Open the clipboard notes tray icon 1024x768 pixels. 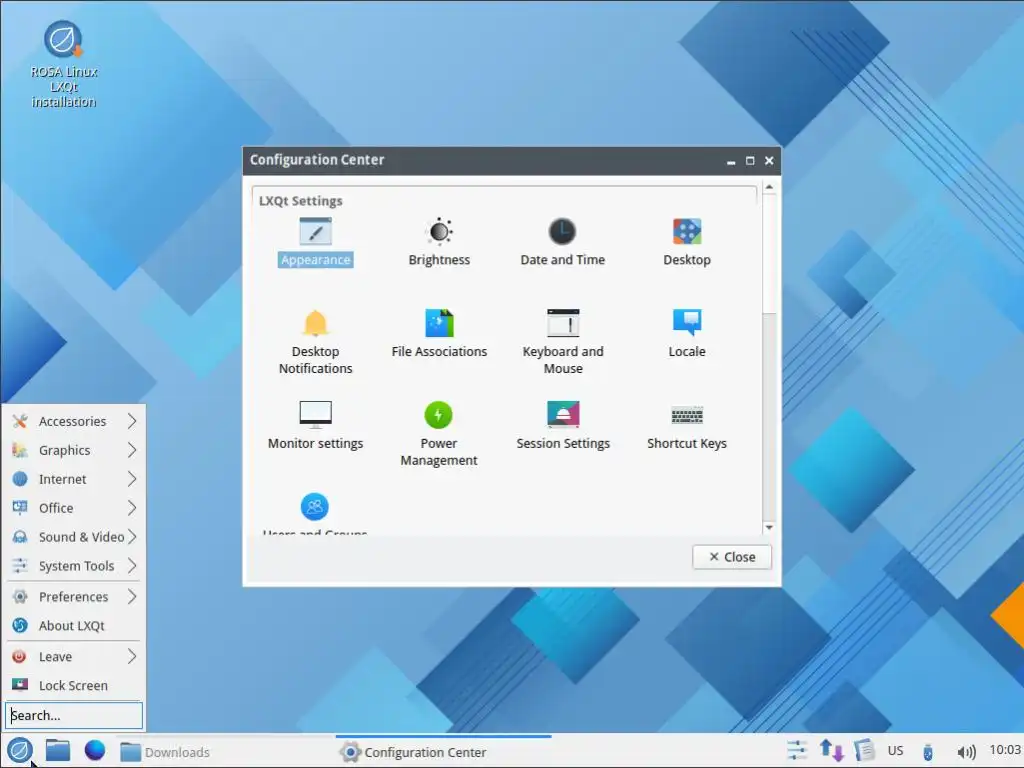tap(864, 750)
